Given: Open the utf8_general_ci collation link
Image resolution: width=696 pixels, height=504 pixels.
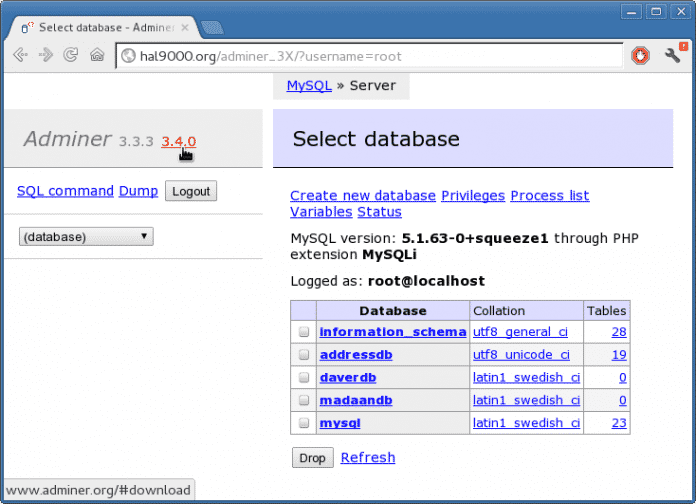Looking at the screenshot, I should tap(522, 332).
